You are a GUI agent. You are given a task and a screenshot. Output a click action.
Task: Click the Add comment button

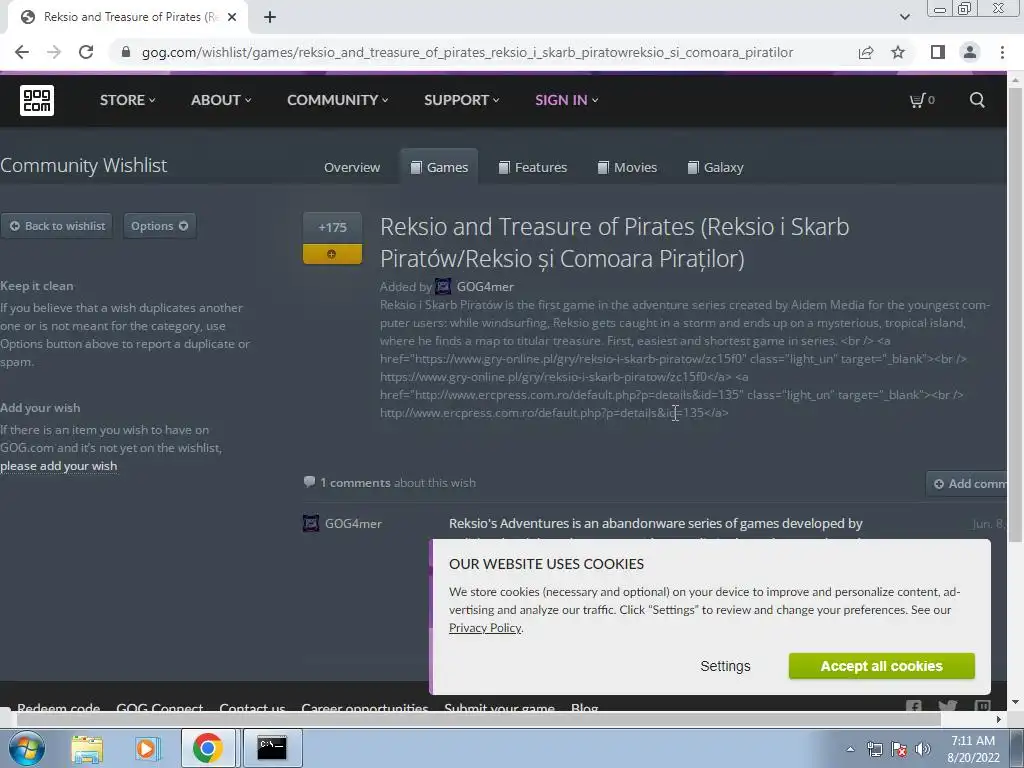click(968, 484)
